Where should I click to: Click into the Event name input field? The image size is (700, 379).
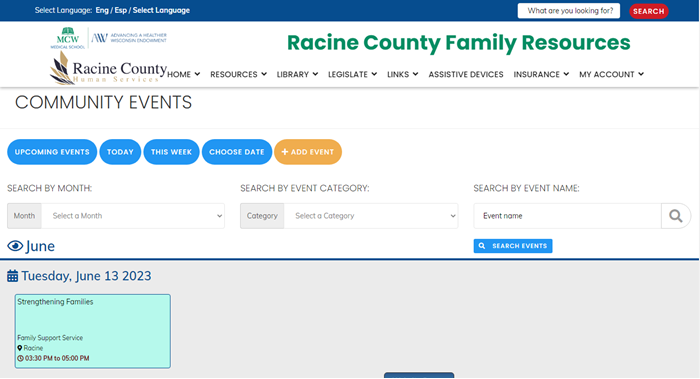(567, 216)
